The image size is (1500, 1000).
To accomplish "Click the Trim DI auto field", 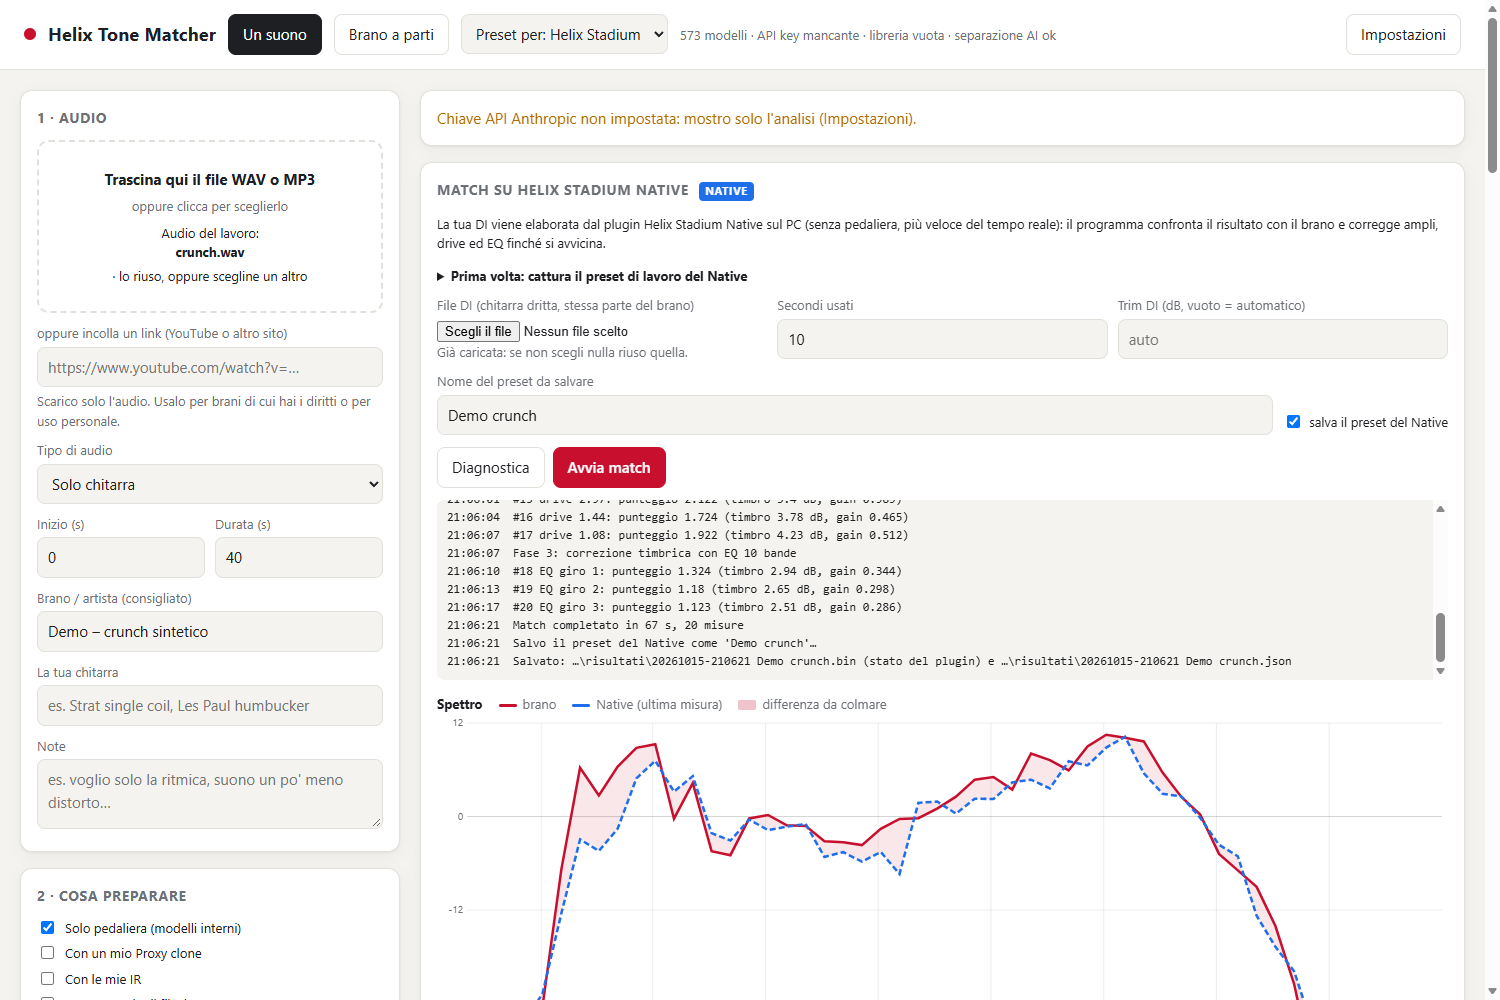I will 1282,339.
